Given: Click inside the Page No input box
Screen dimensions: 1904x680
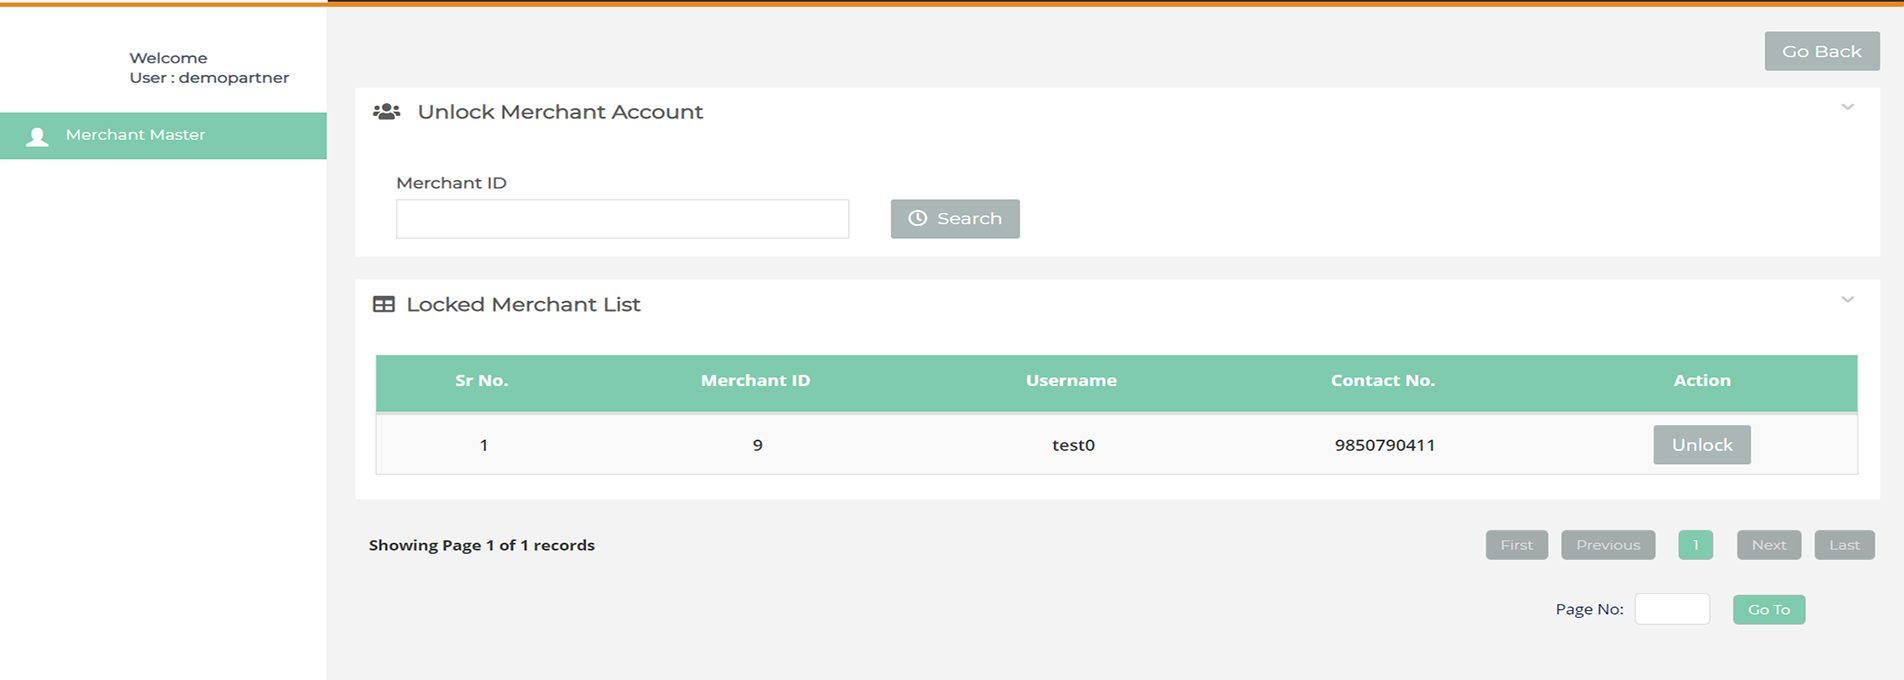Looking at the screenshot, I should point(1671,609).
